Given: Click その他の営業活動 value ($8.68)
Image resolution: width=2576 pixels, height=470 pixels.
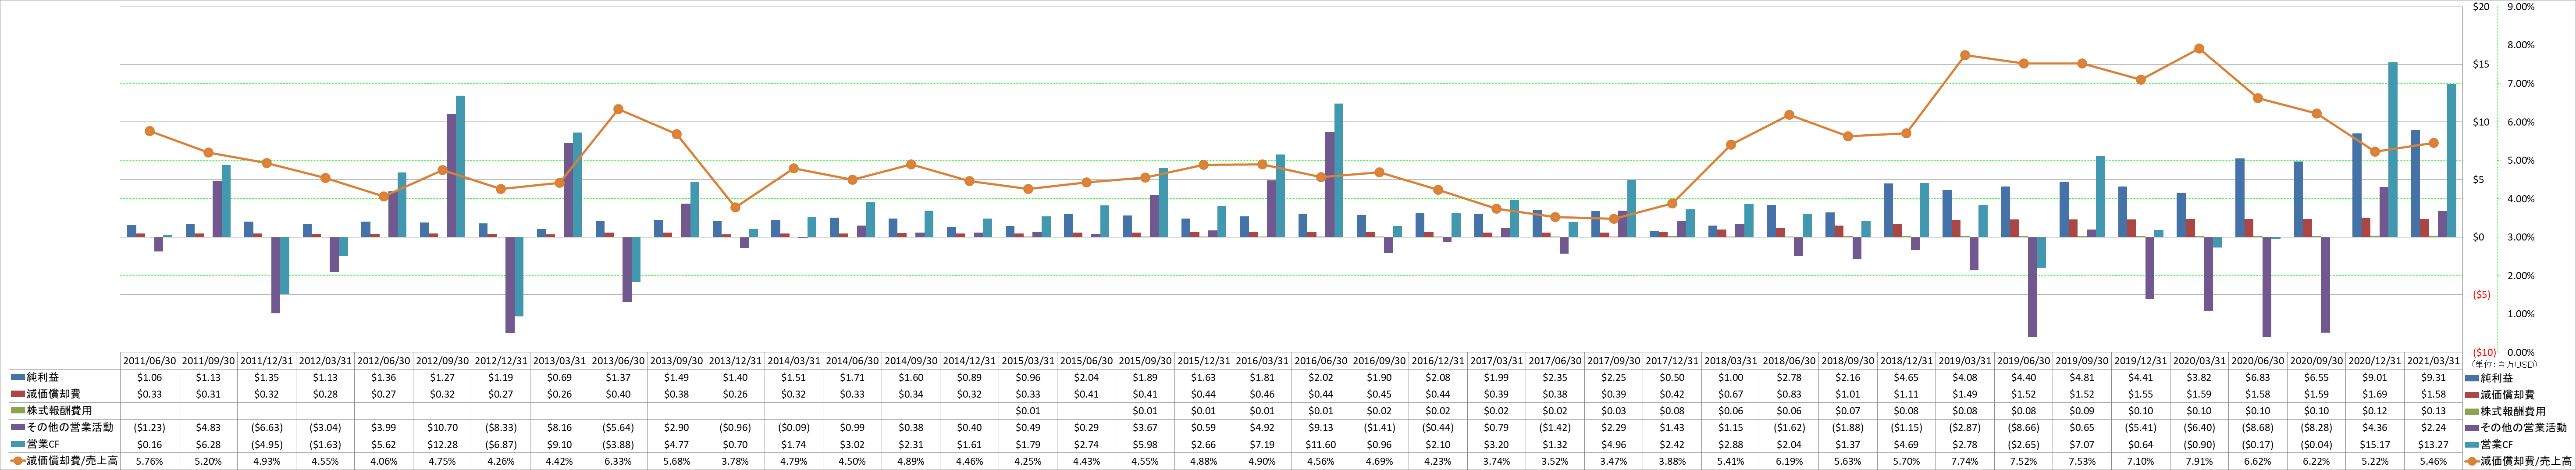Looking at the screenshot, I should point(2258,428).
